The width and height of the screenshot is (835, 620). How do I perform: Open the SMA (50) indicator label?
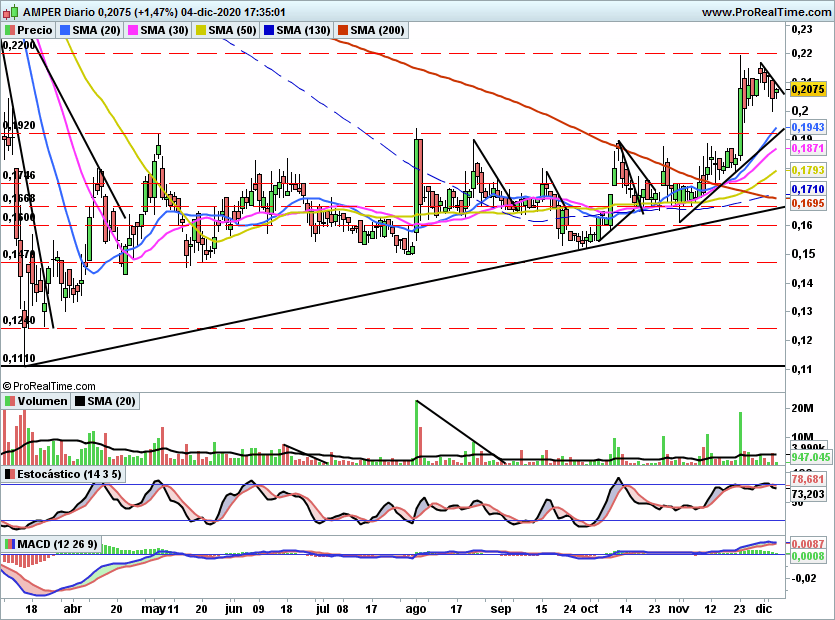(x=232, y=30)
